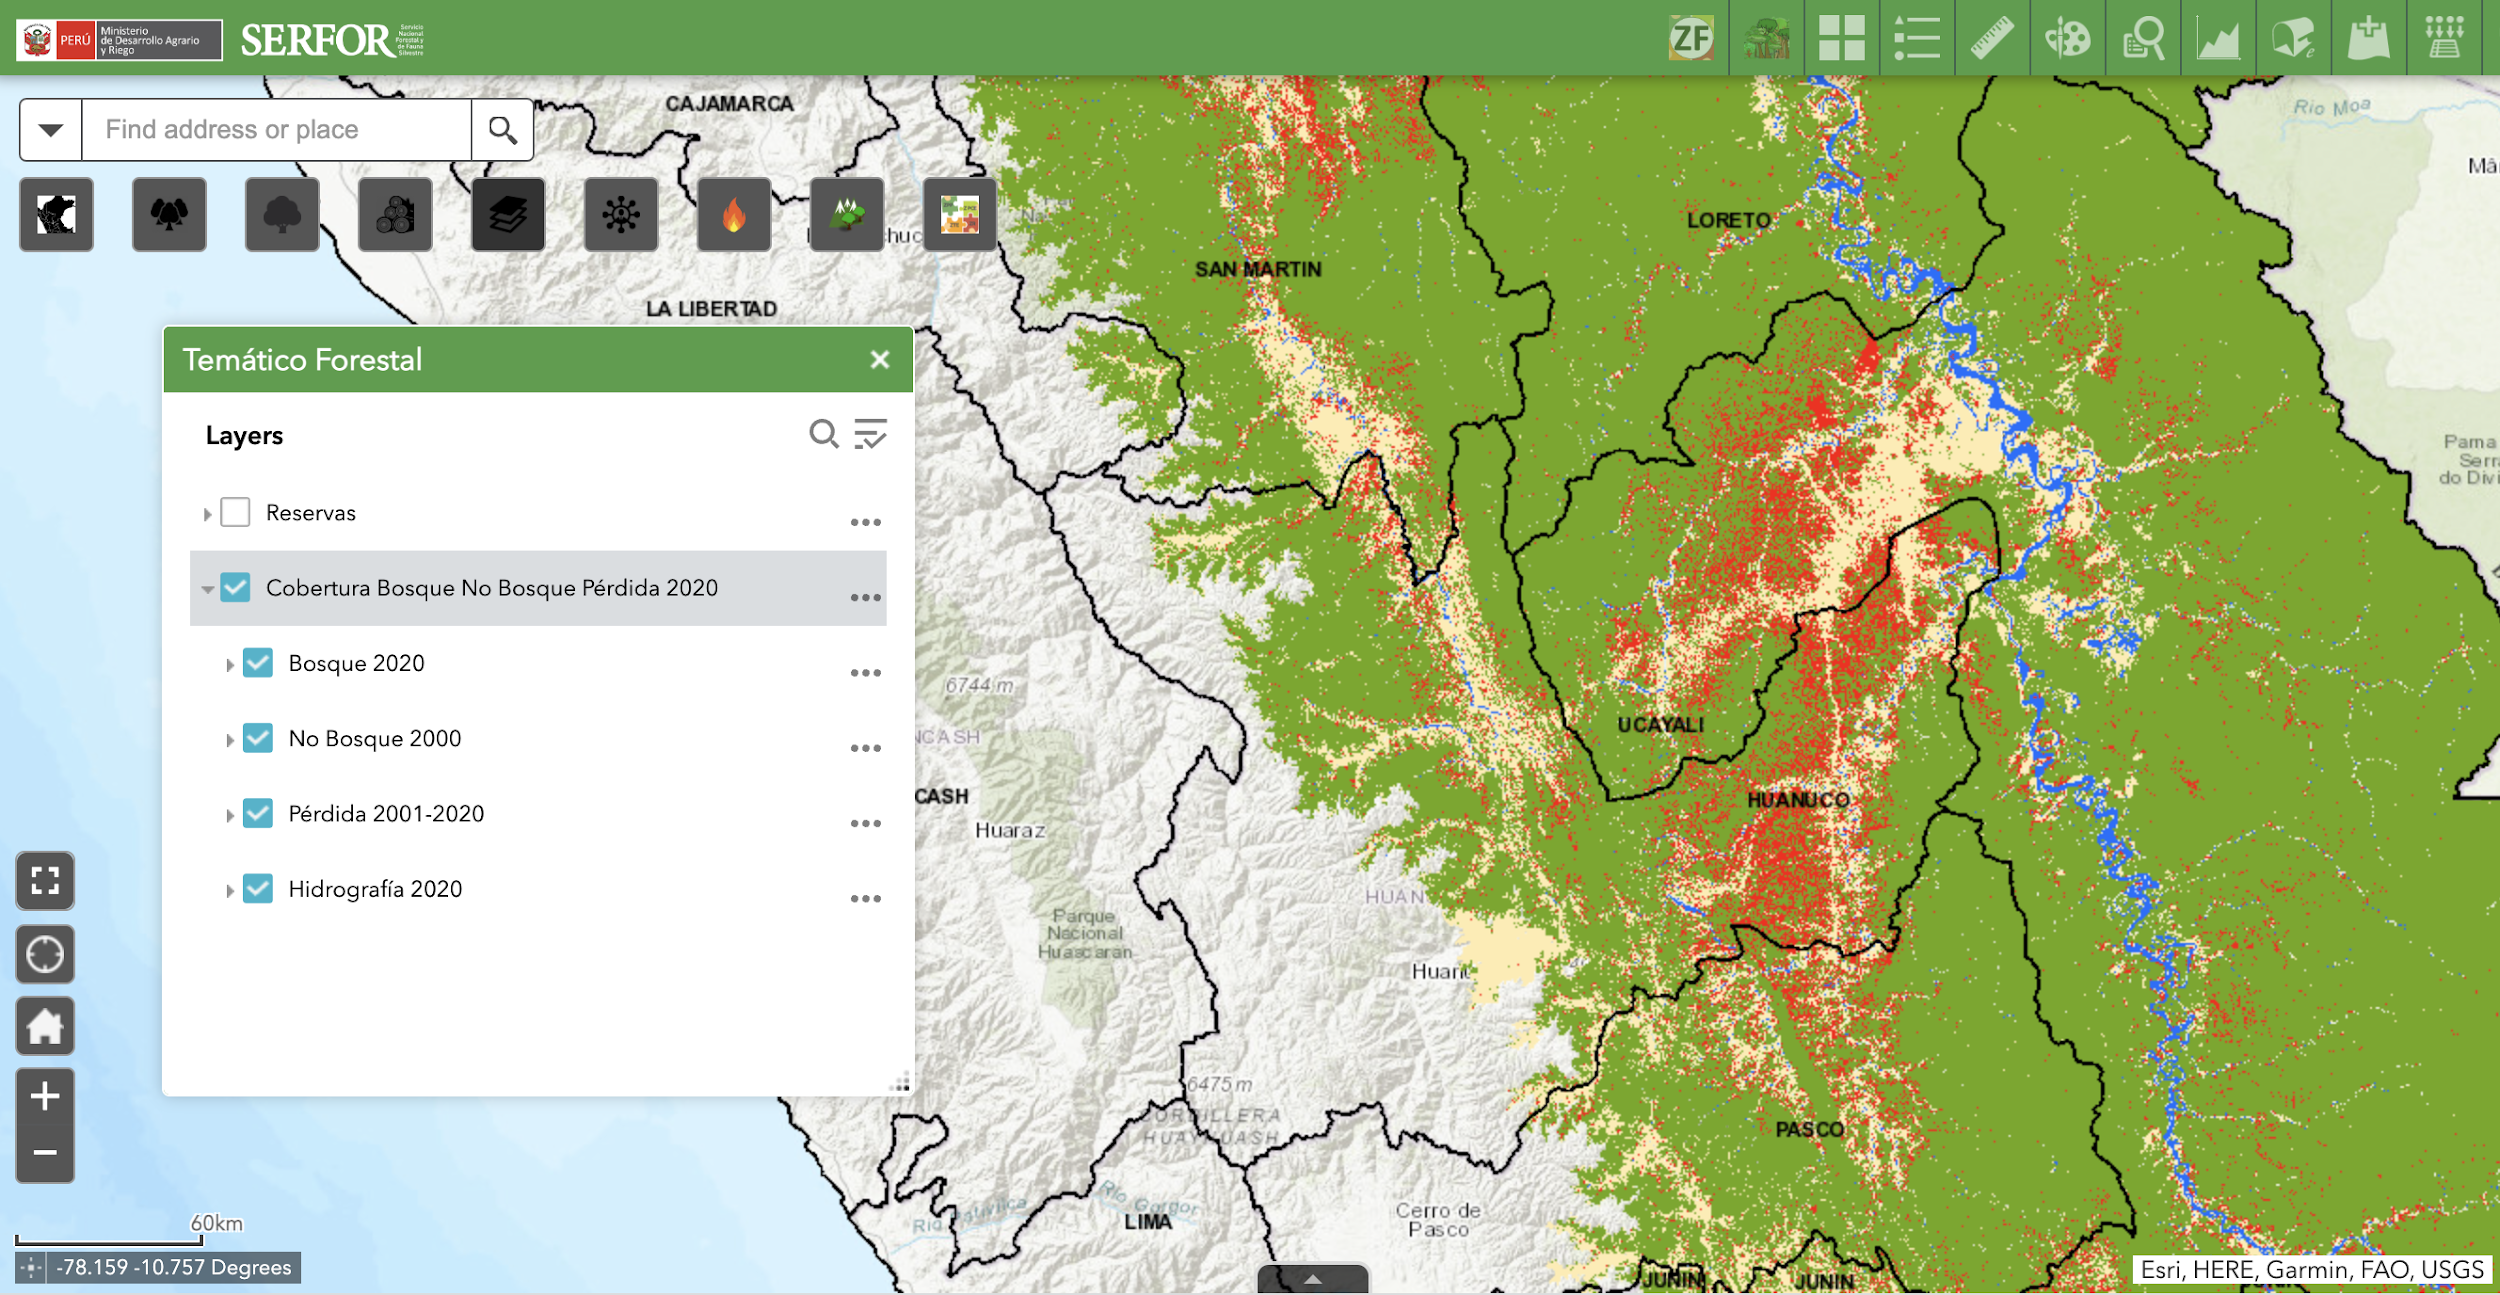
Task: Collapse Cobertura Bosque No Bosque Pérdida group
Action: tap(207, 589)
